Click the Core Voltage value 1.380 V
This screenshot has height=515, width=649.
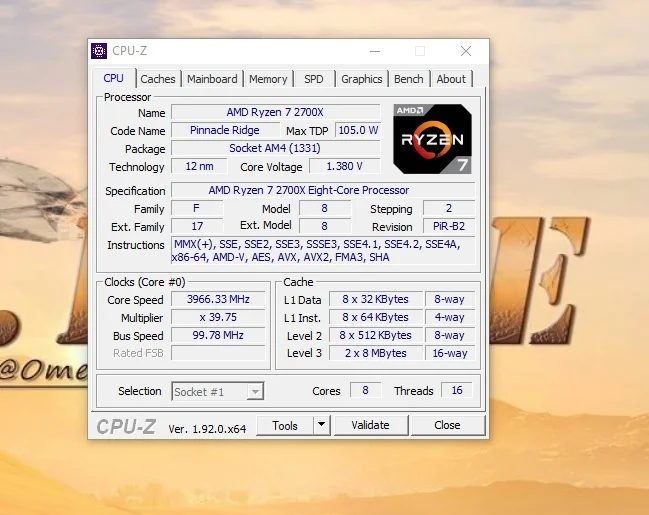pos(345,166)
